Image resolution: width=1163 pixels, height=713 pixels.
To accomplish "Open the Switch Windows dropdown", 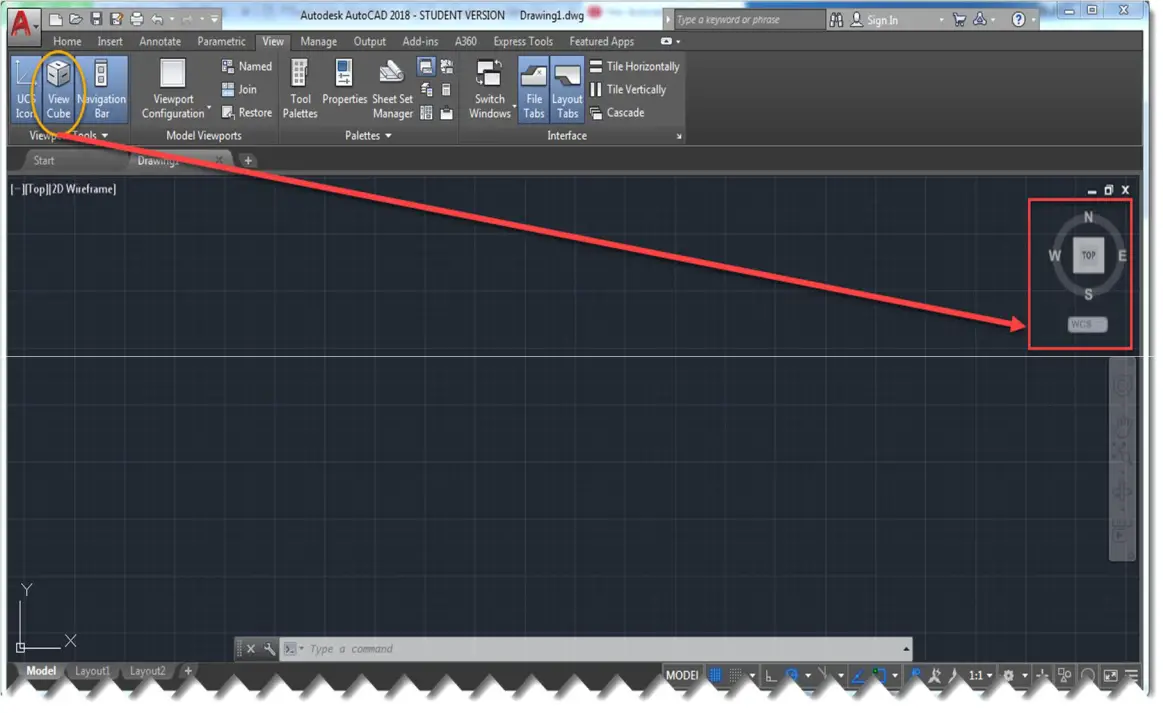I will coord(490,89).
